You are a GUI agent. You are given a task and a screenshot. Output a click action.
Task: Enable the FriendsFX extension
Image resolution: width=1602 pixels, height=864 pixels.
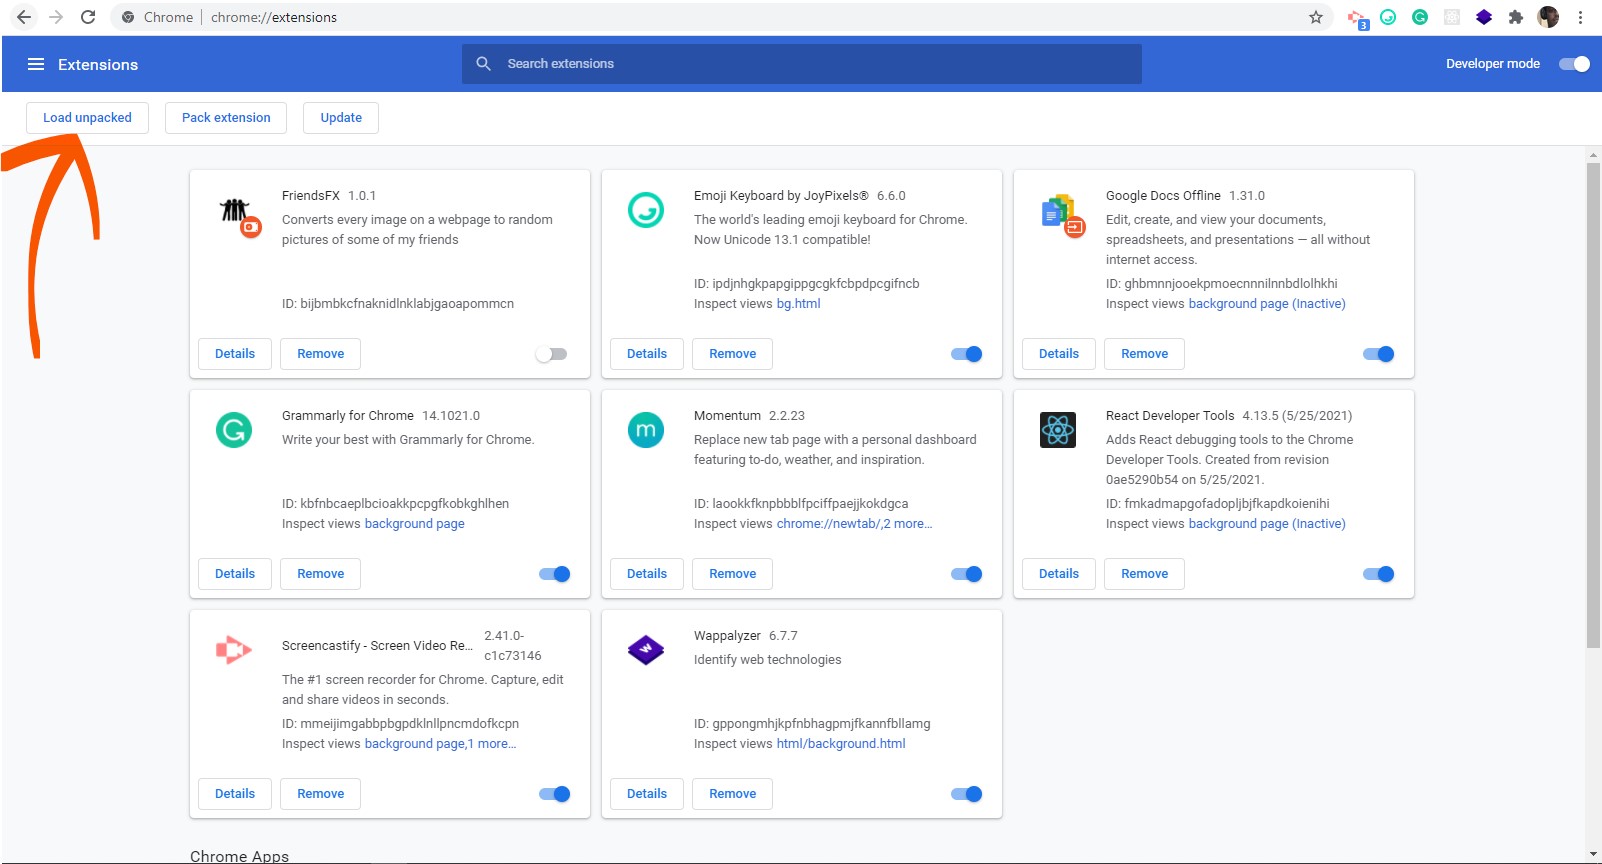point(551,354)
